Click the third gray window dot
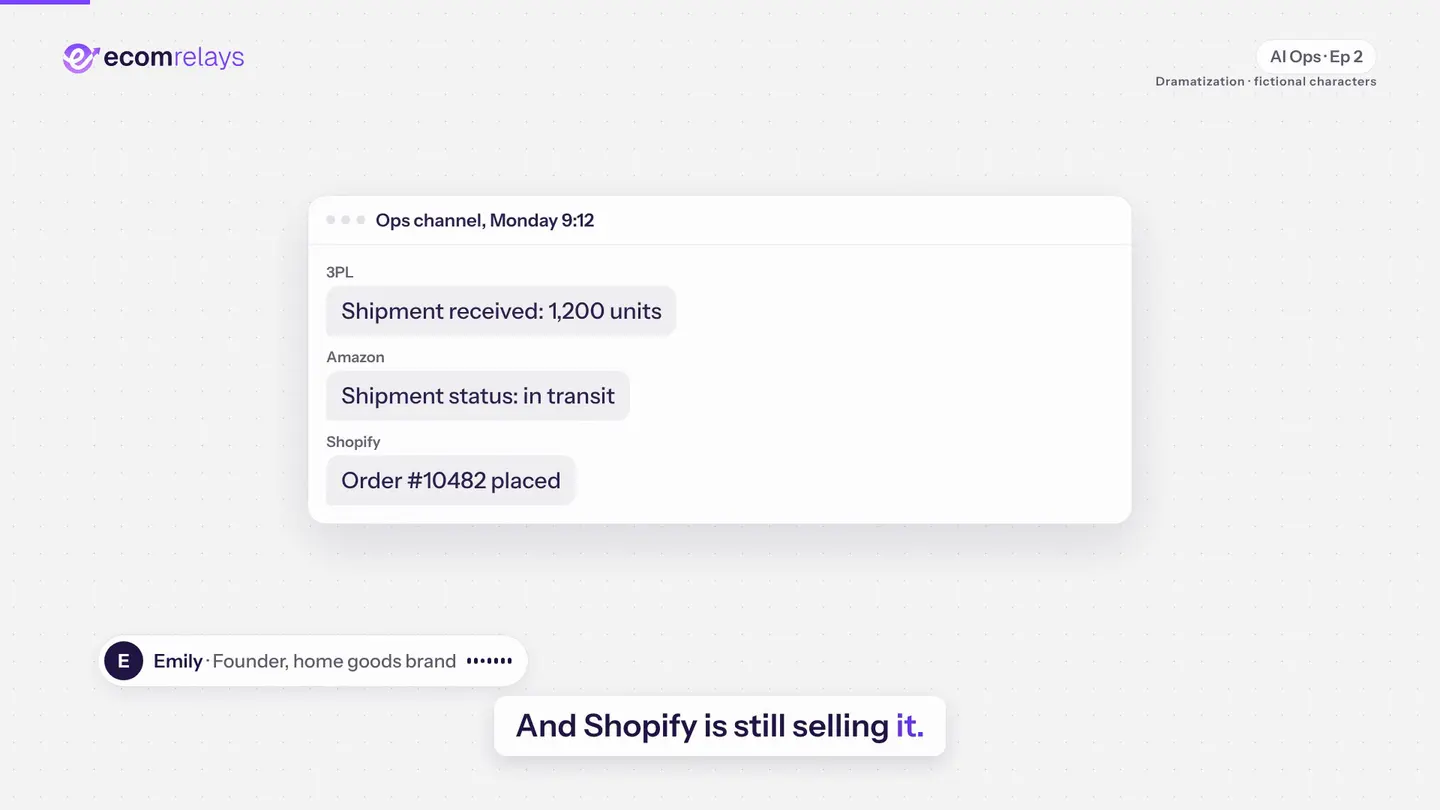 coord(361,220)
